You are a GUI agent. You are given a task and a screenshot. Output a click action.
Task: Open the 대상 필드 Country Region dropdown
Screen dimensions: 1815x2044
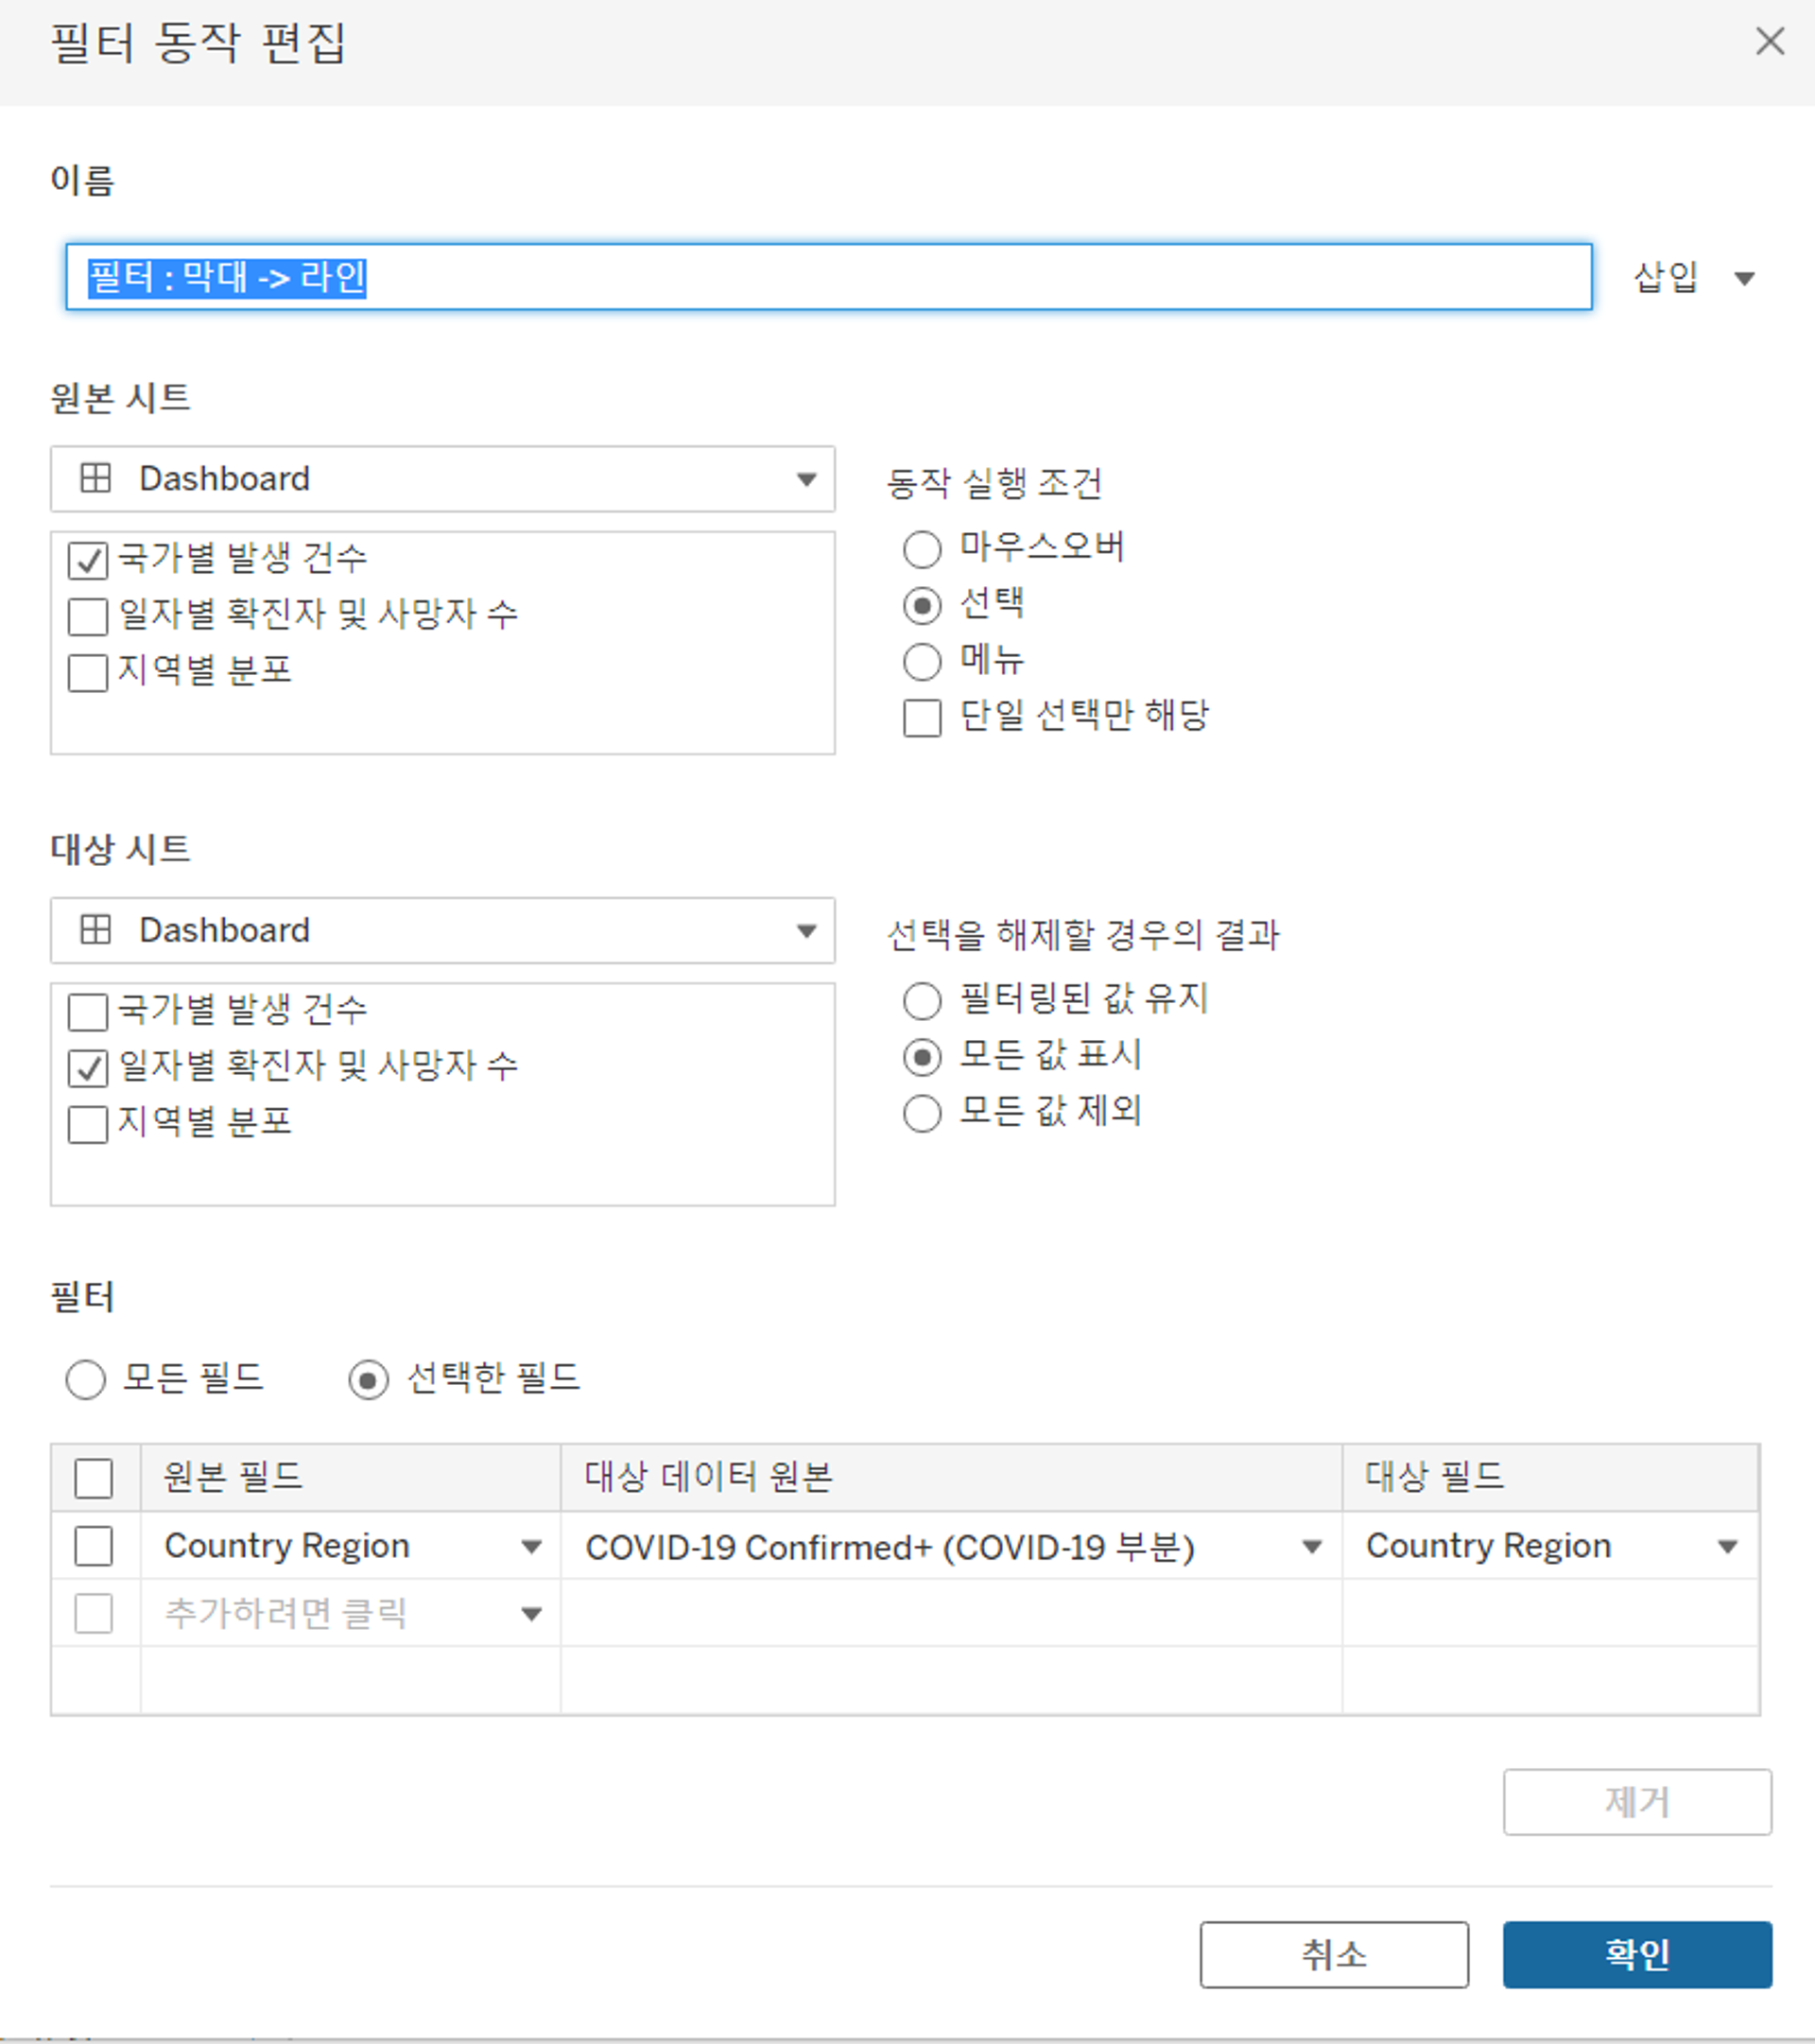(1551, 1546)
